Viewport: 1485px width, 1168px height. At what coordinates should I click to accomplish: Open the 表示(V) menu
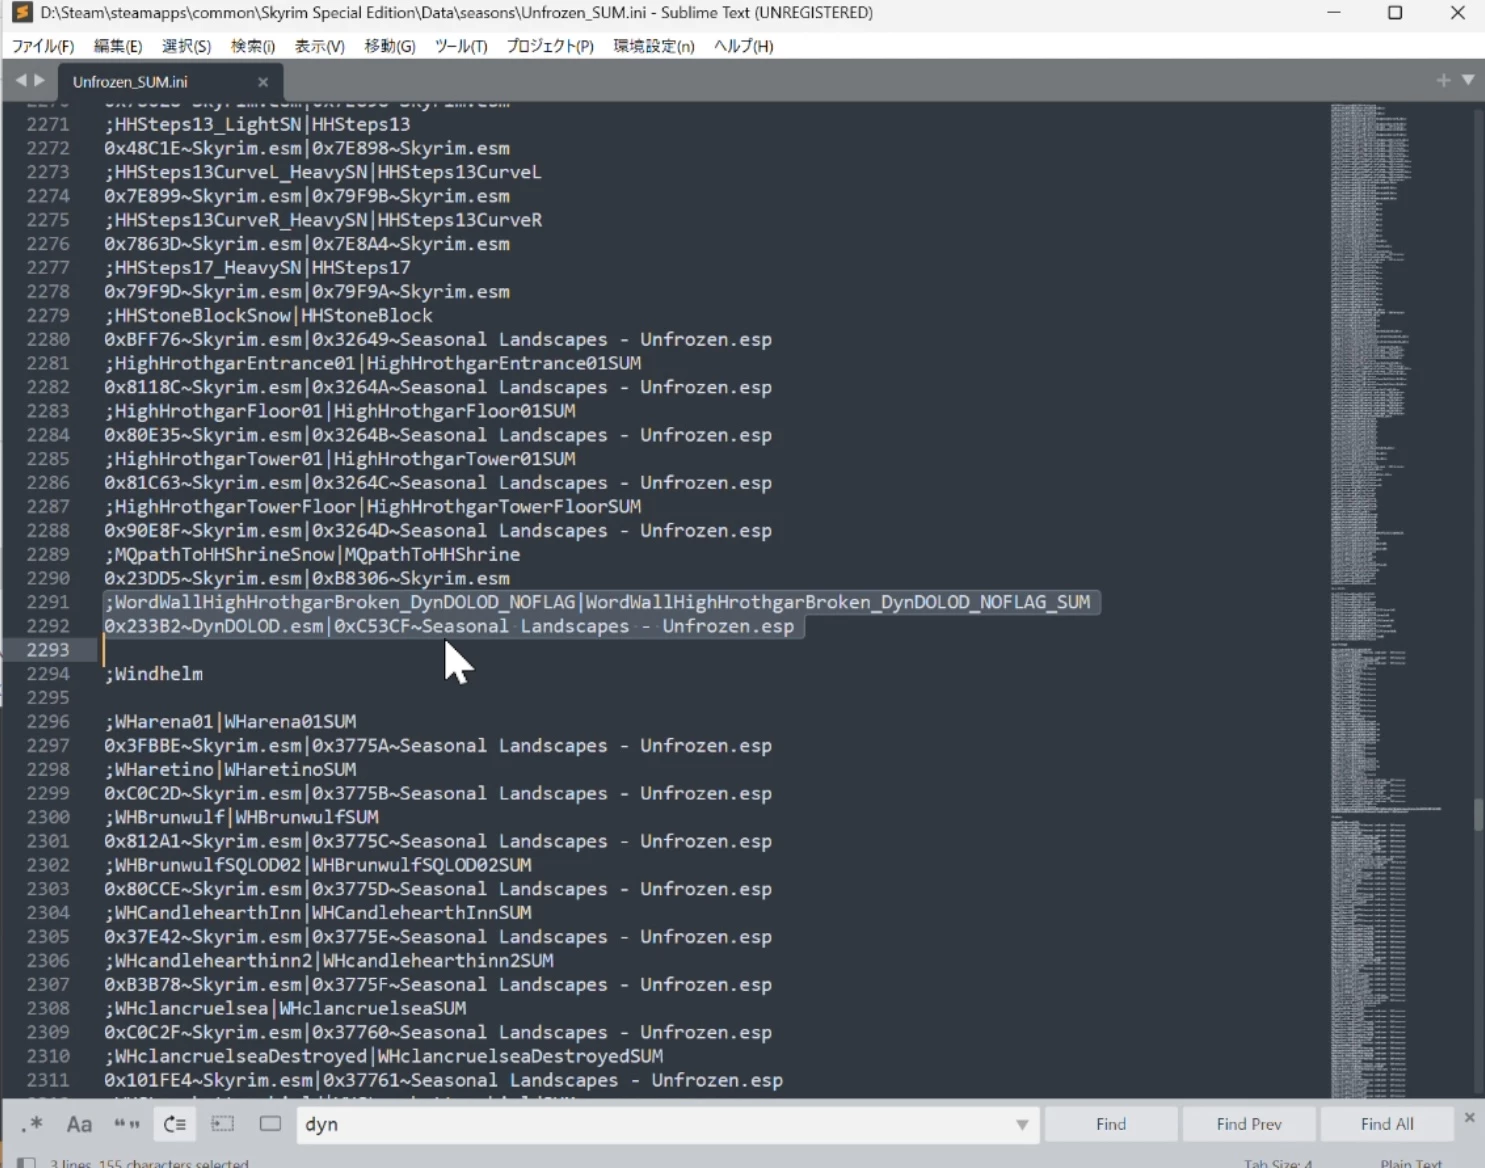click(x=320, y=46)
